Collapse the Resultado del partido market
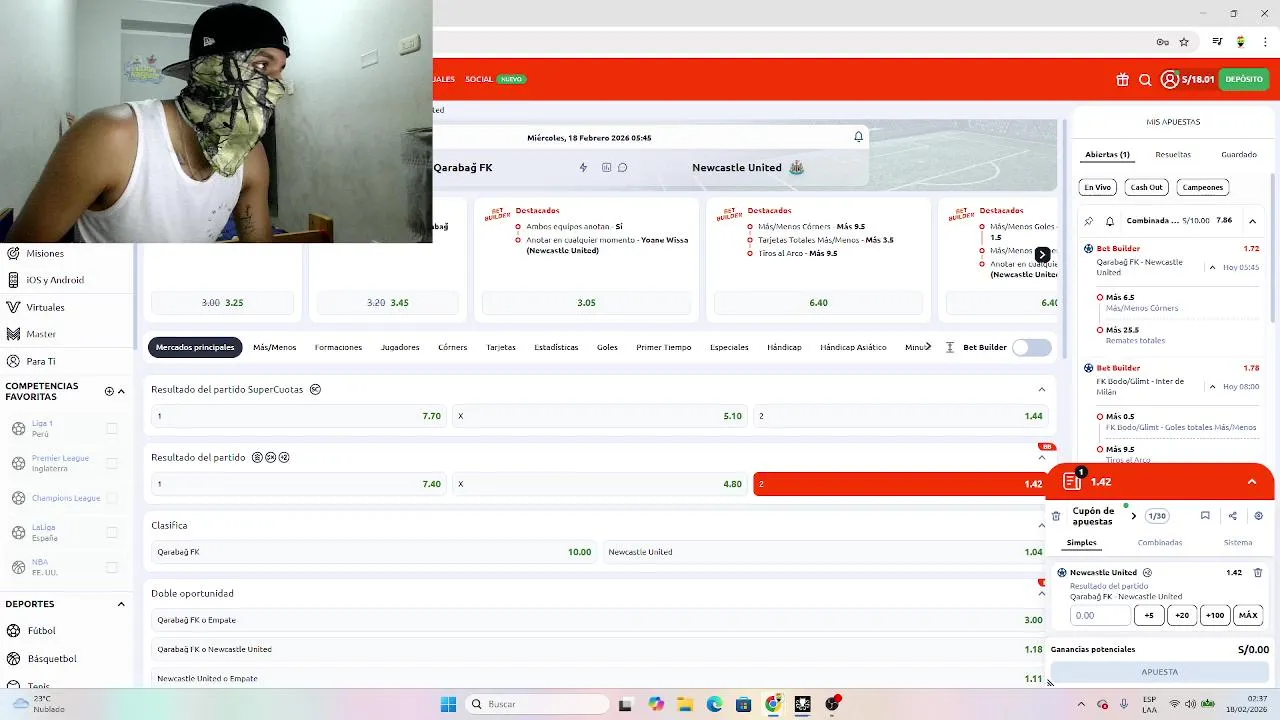This screenshot has height=720, width=1280. [x=1041, y=457]
